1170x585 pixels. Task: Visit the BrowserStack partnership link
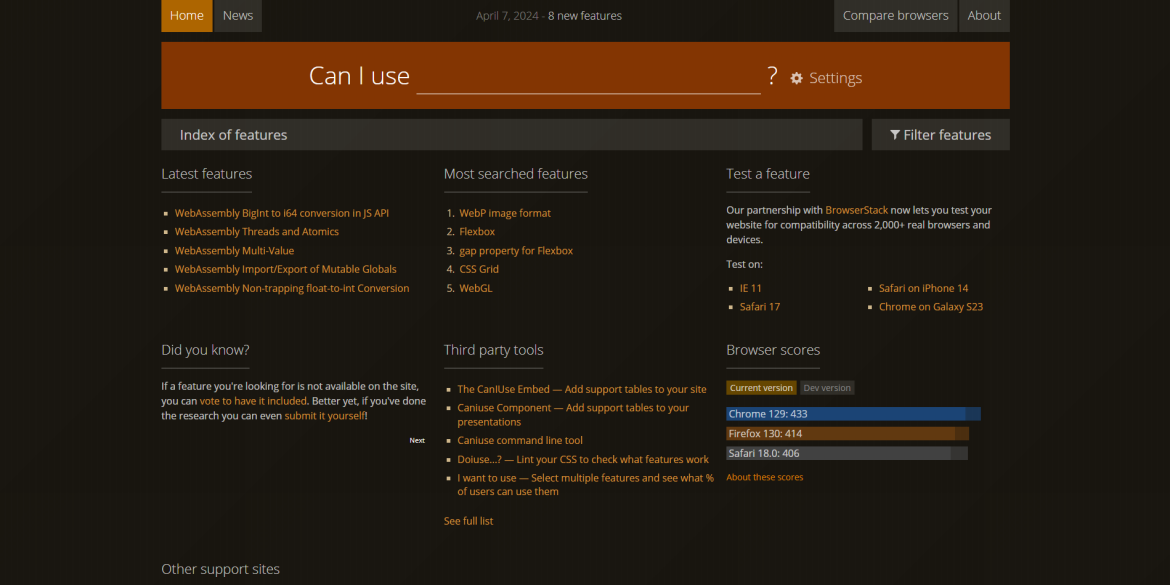857,210
